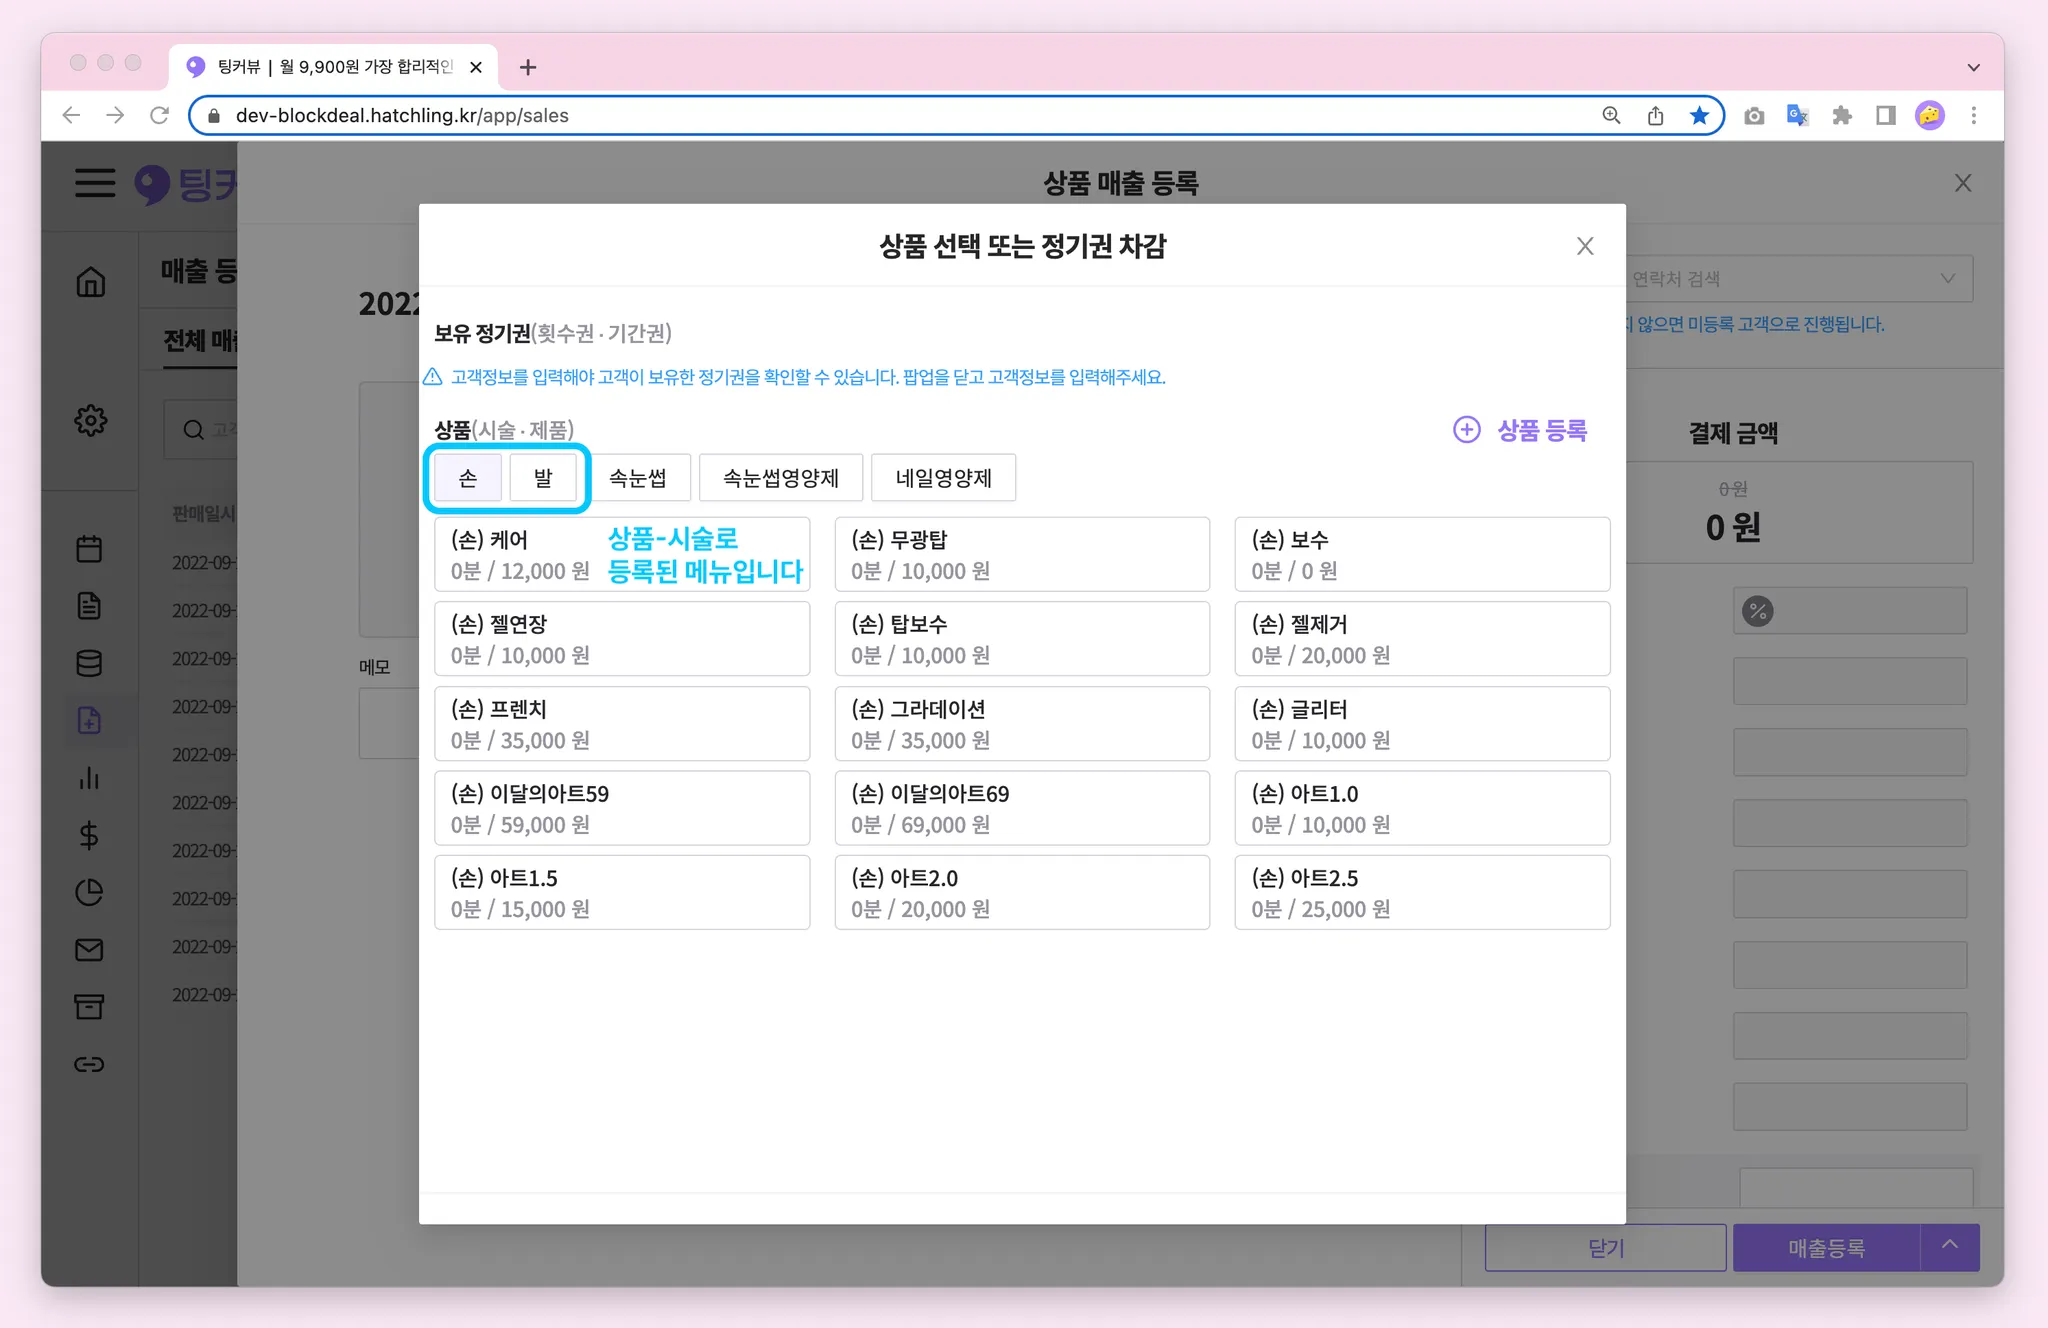
Task: Select the 손 category tab
Action: coord(468,478)
